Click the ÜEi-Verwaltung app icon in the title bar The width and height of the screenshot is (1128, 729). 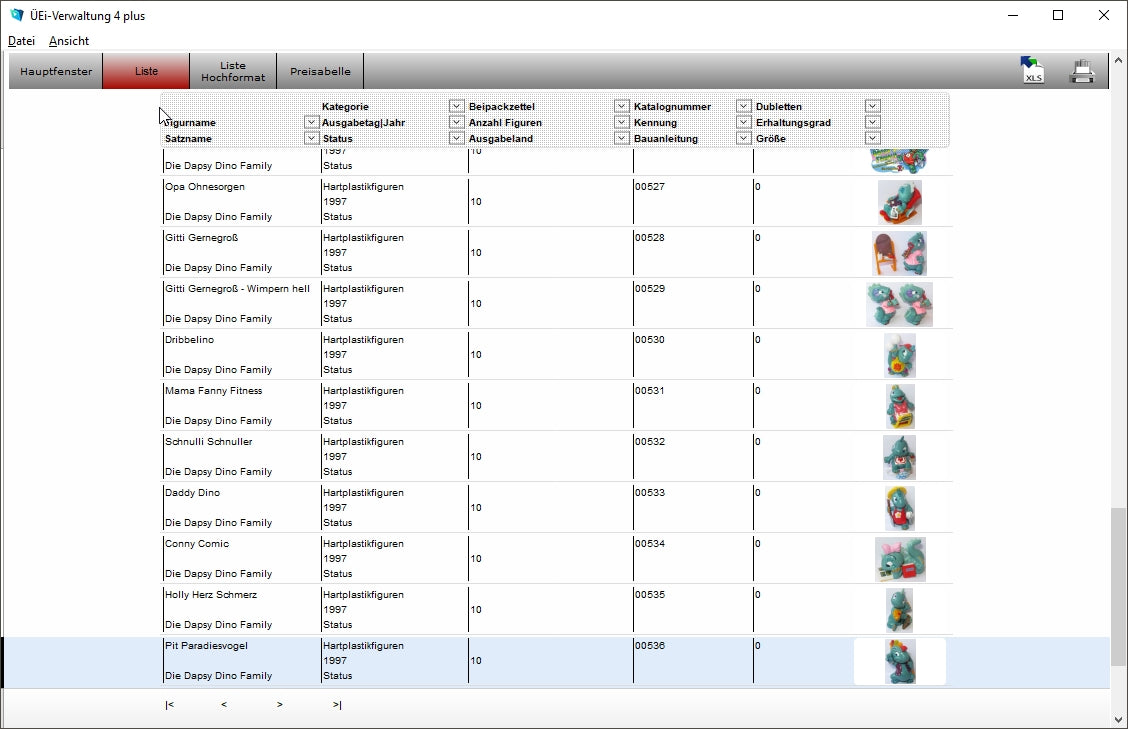[16, 15]
